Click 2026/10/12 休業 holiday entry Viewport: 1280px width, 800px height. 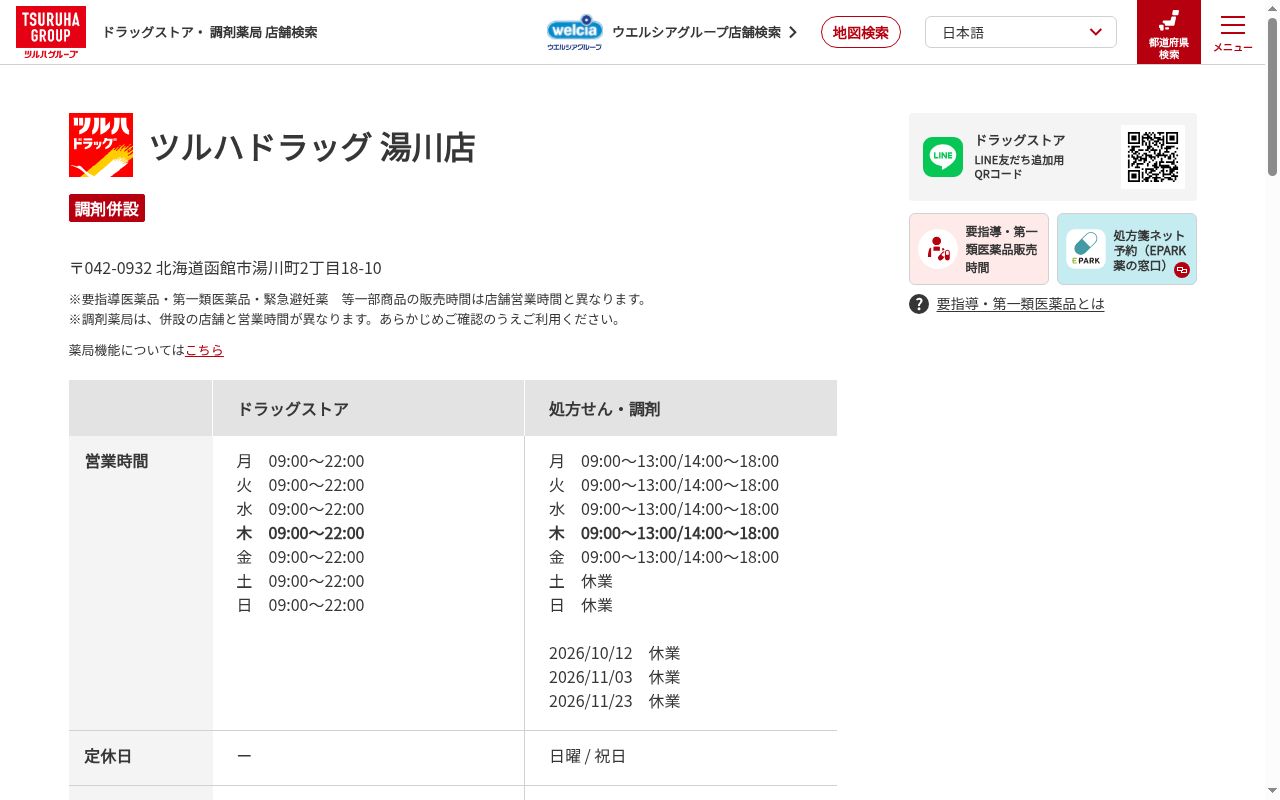pos(614,653)
